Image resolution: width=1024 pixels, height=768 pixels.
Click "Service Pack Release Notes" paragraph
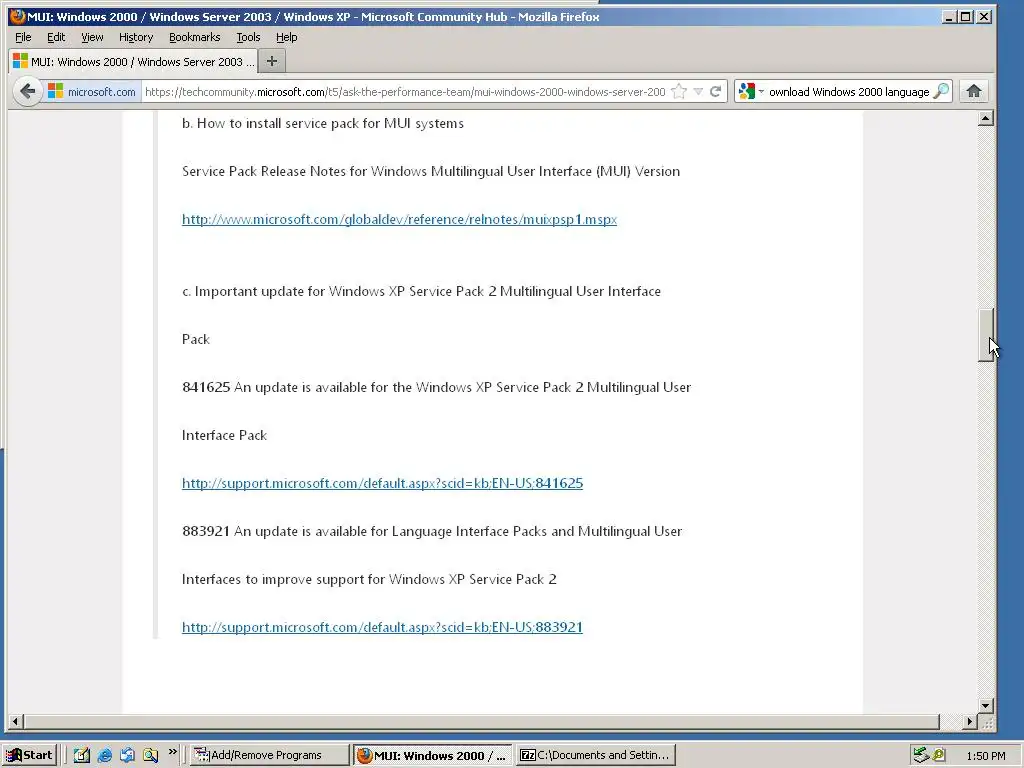(x=431, y=171)
